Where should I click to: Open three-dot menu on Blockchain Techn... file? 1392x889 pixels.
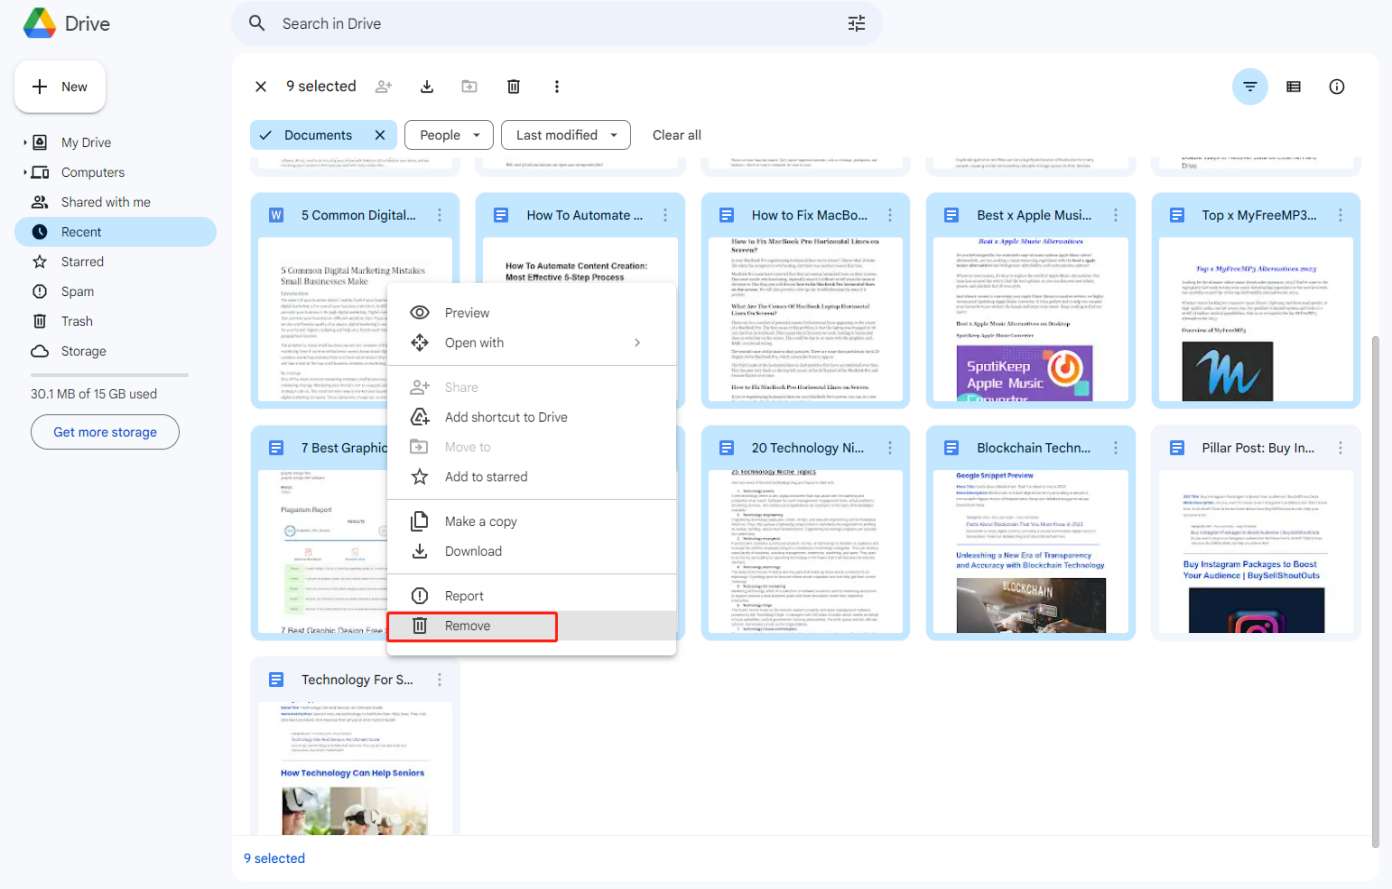tap(1115, 448)
